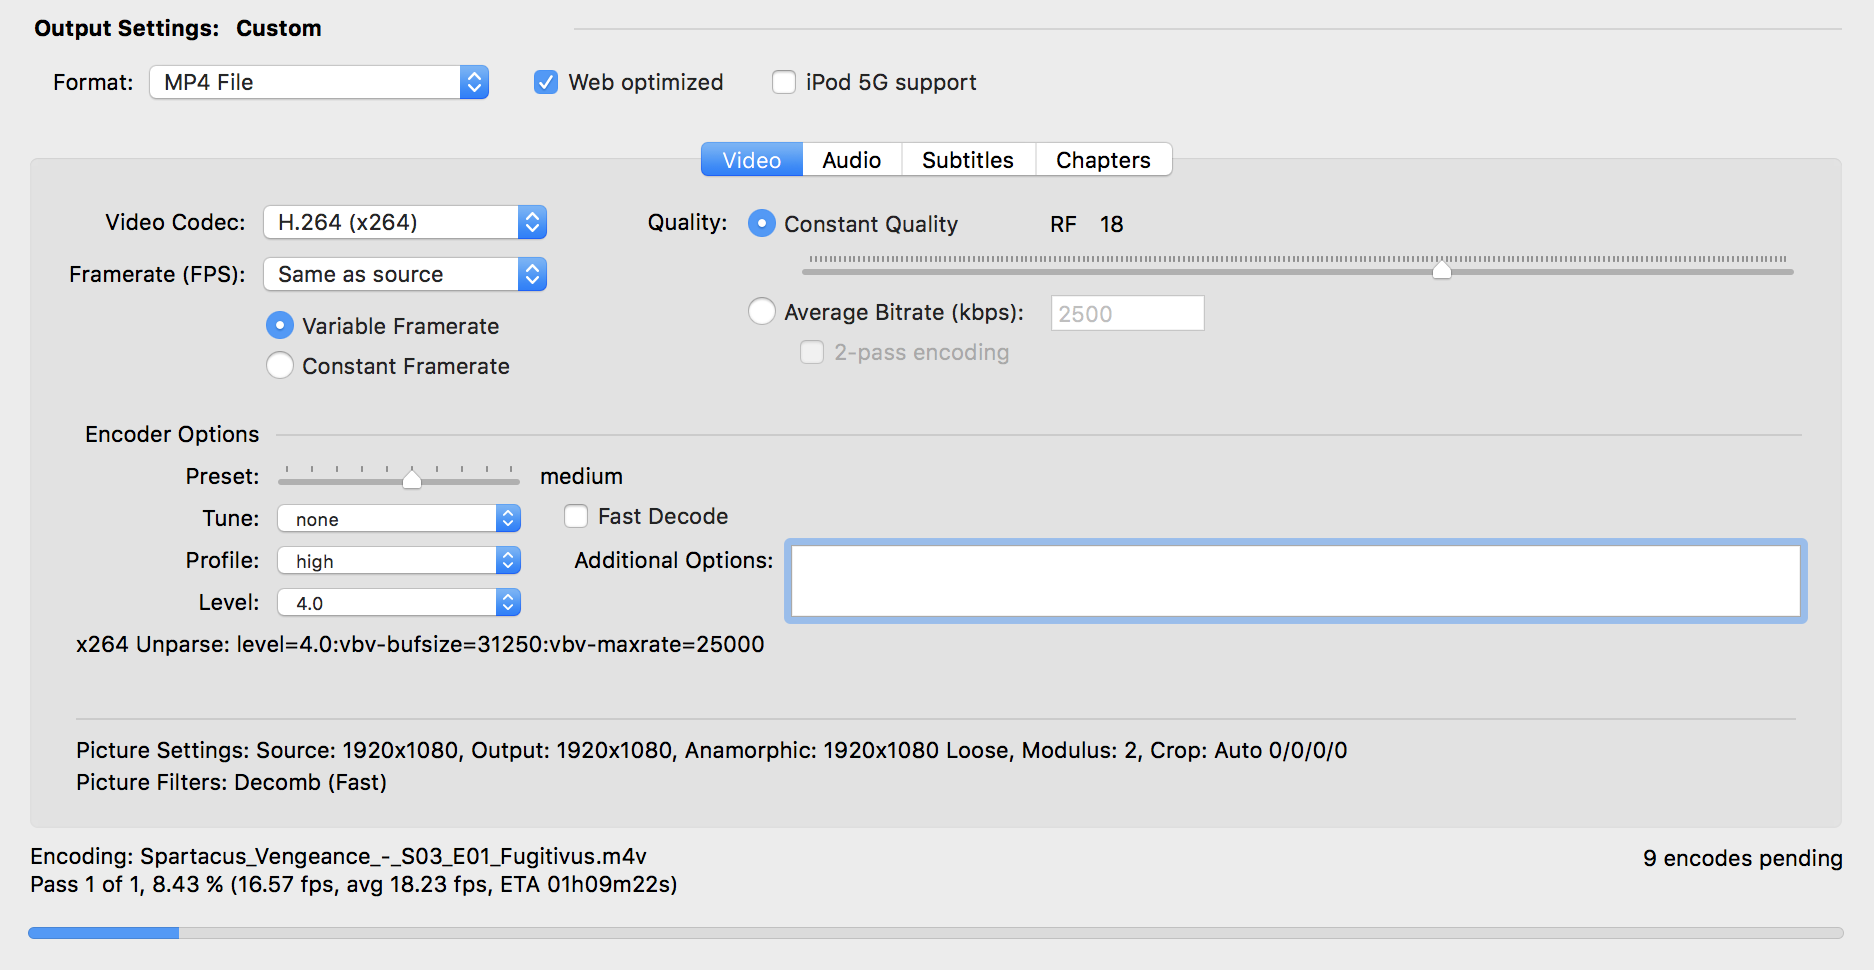Click the Preset slider thumb at medium

pyautogui.click(x=412, y=478)
